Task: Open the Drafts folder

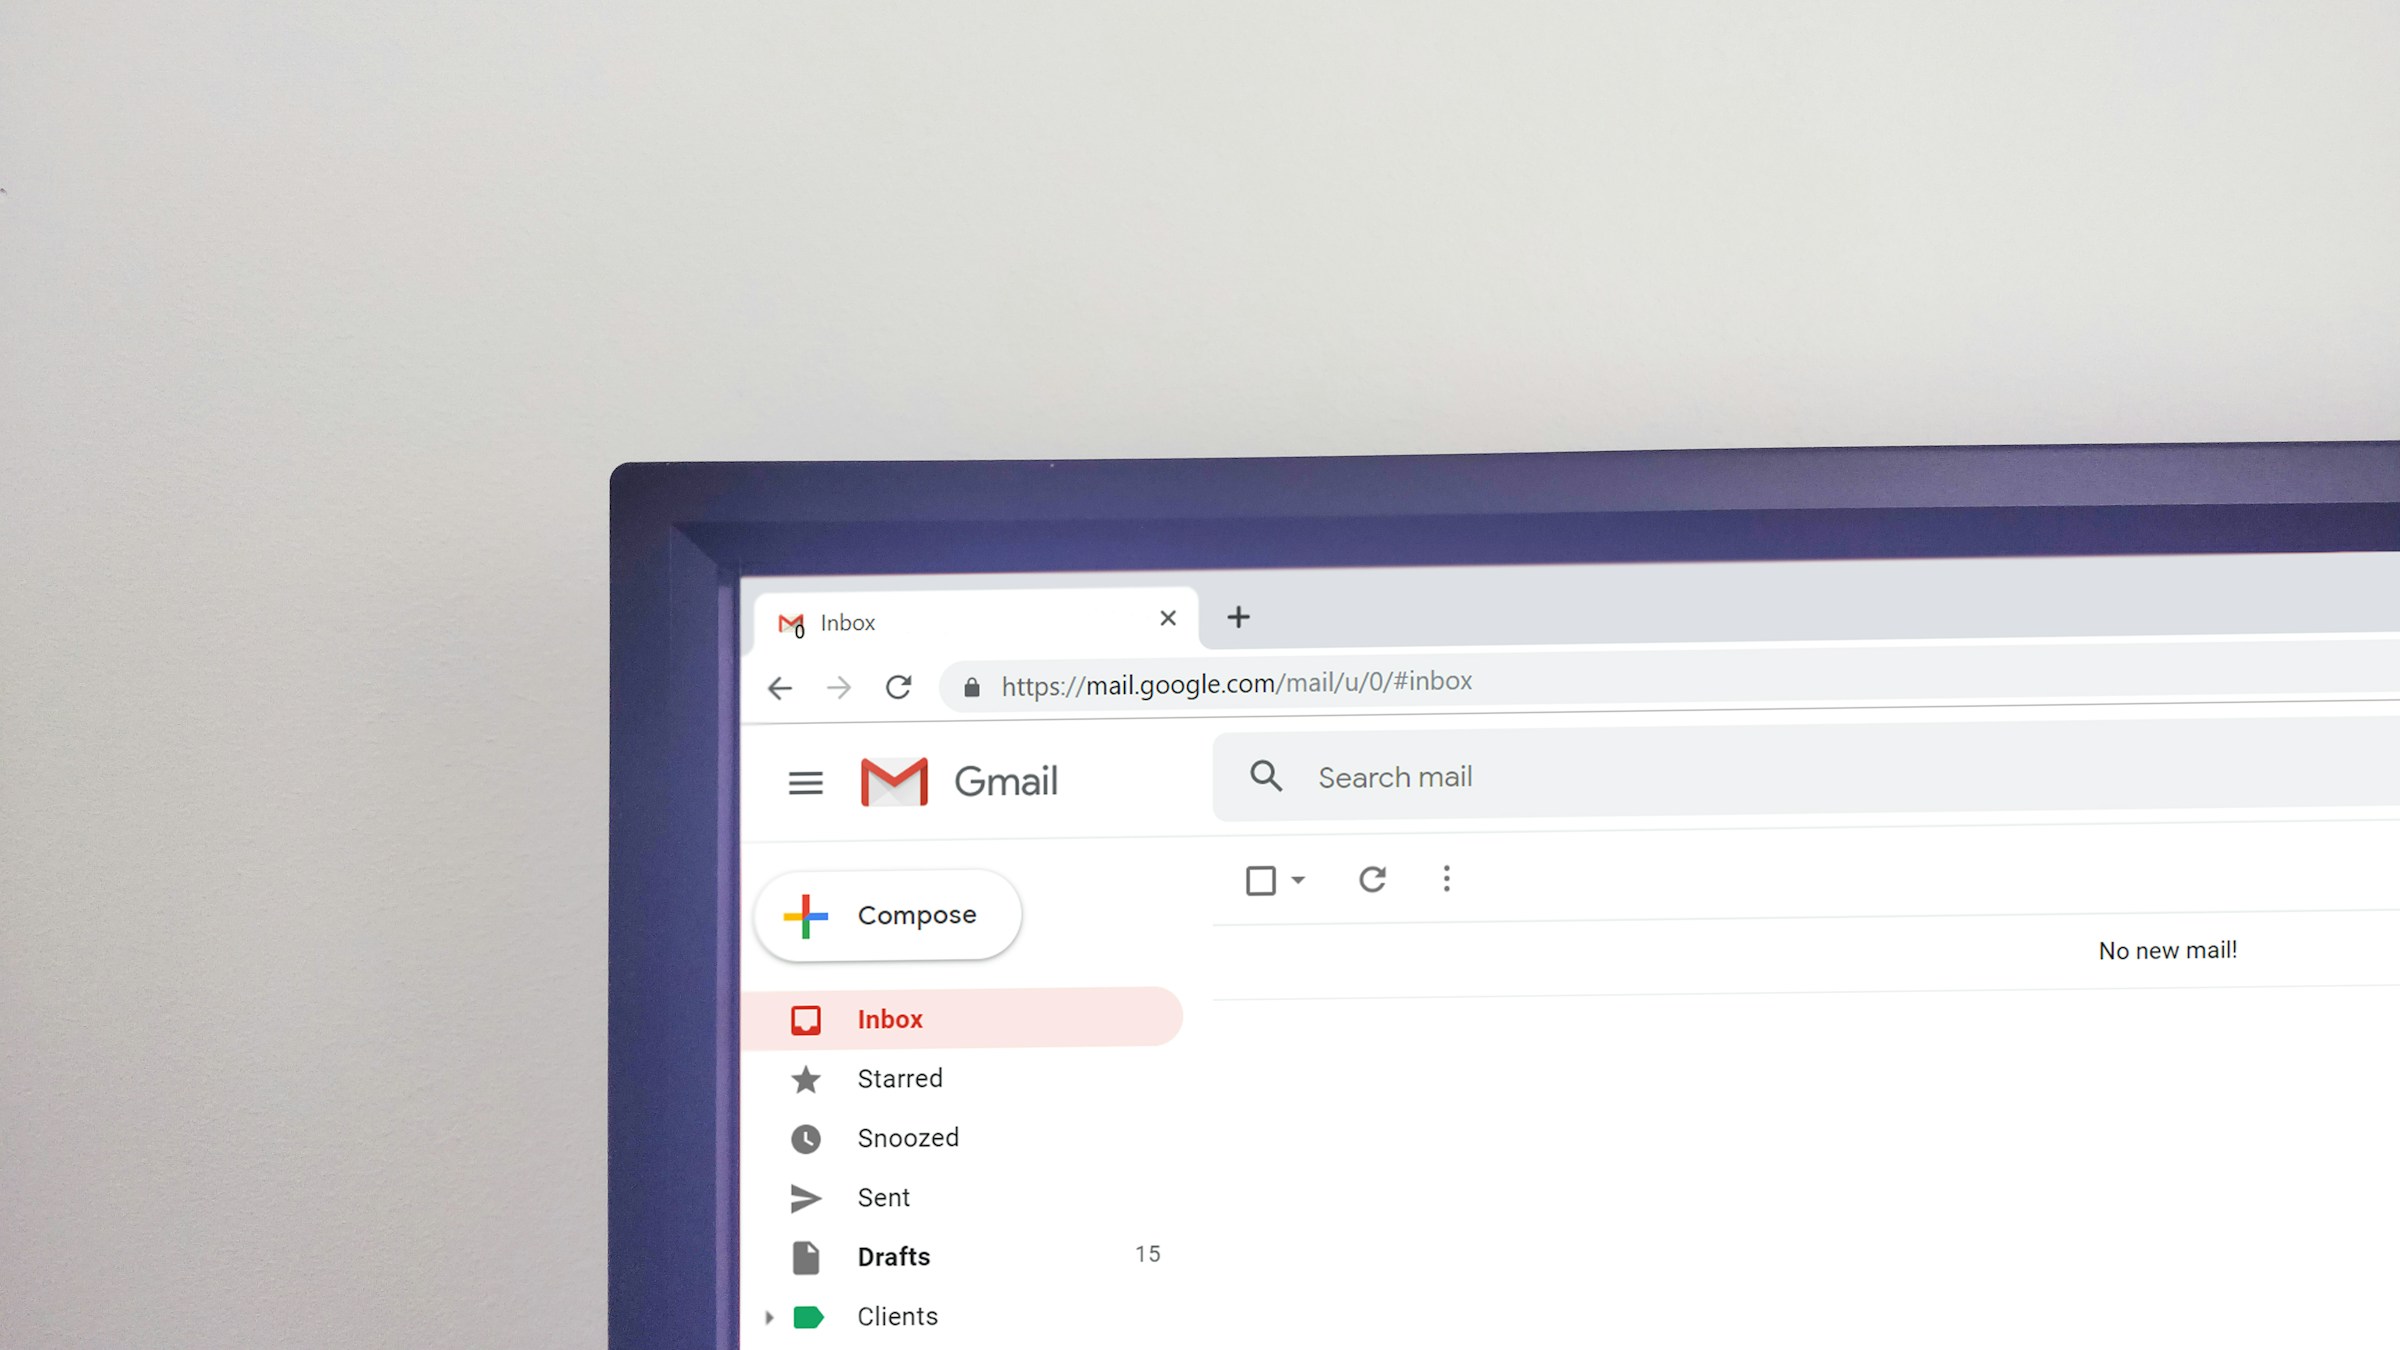Action: tap(892, 1256)
